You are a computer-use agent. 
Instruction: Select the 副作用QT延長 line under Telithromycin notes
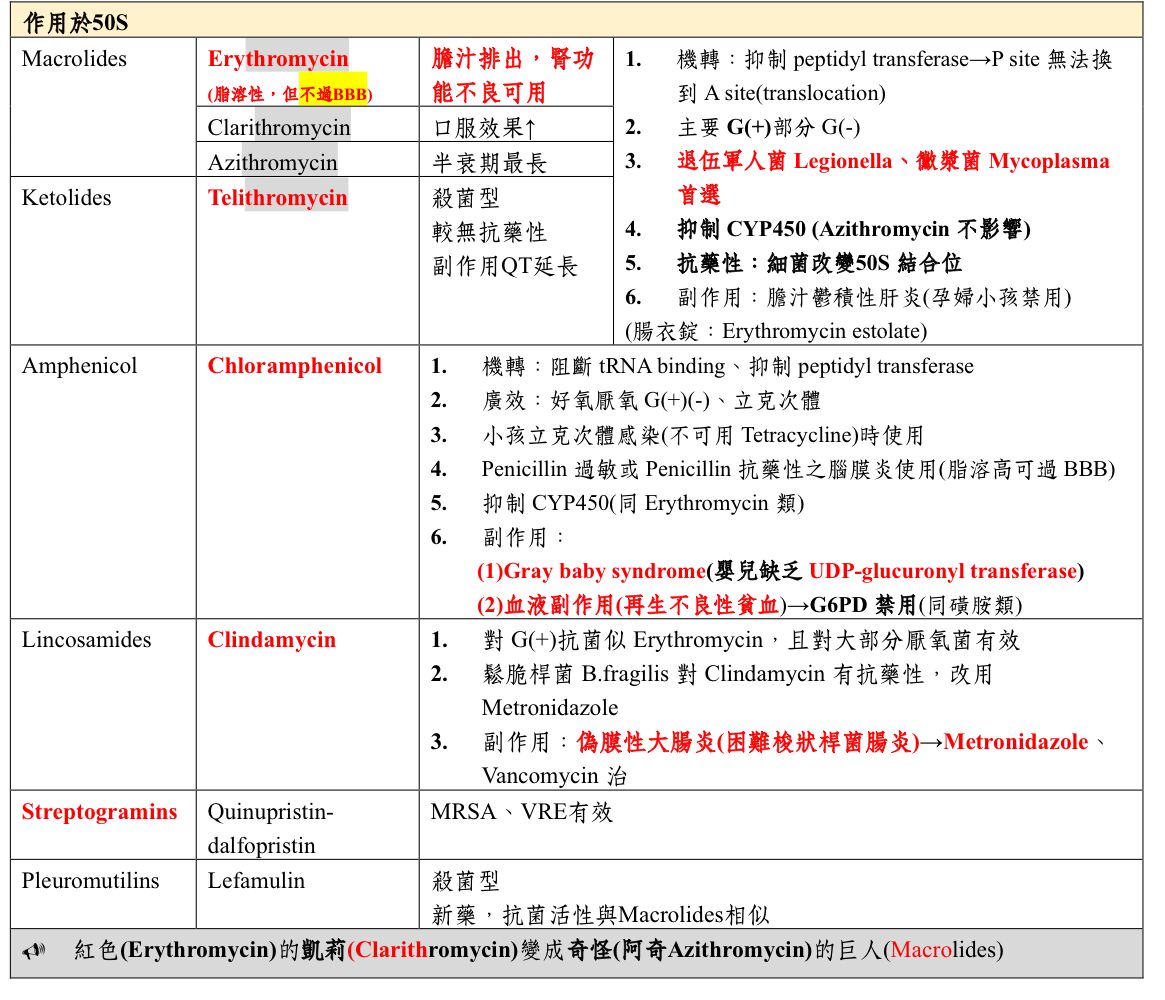[x=504, y=267]
